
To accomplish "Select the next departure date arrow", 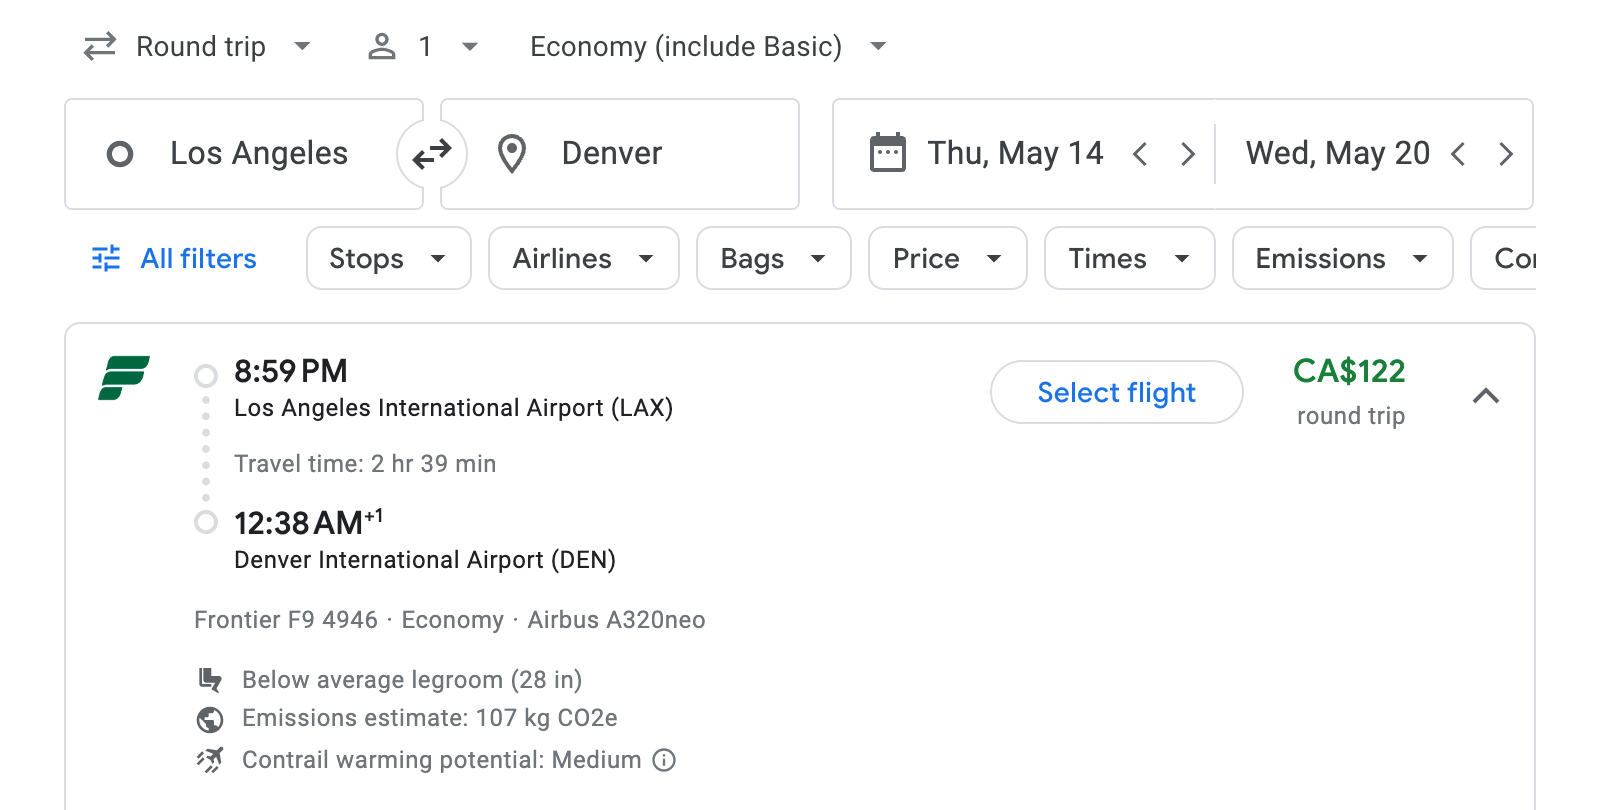I will tap(1188, 153).
